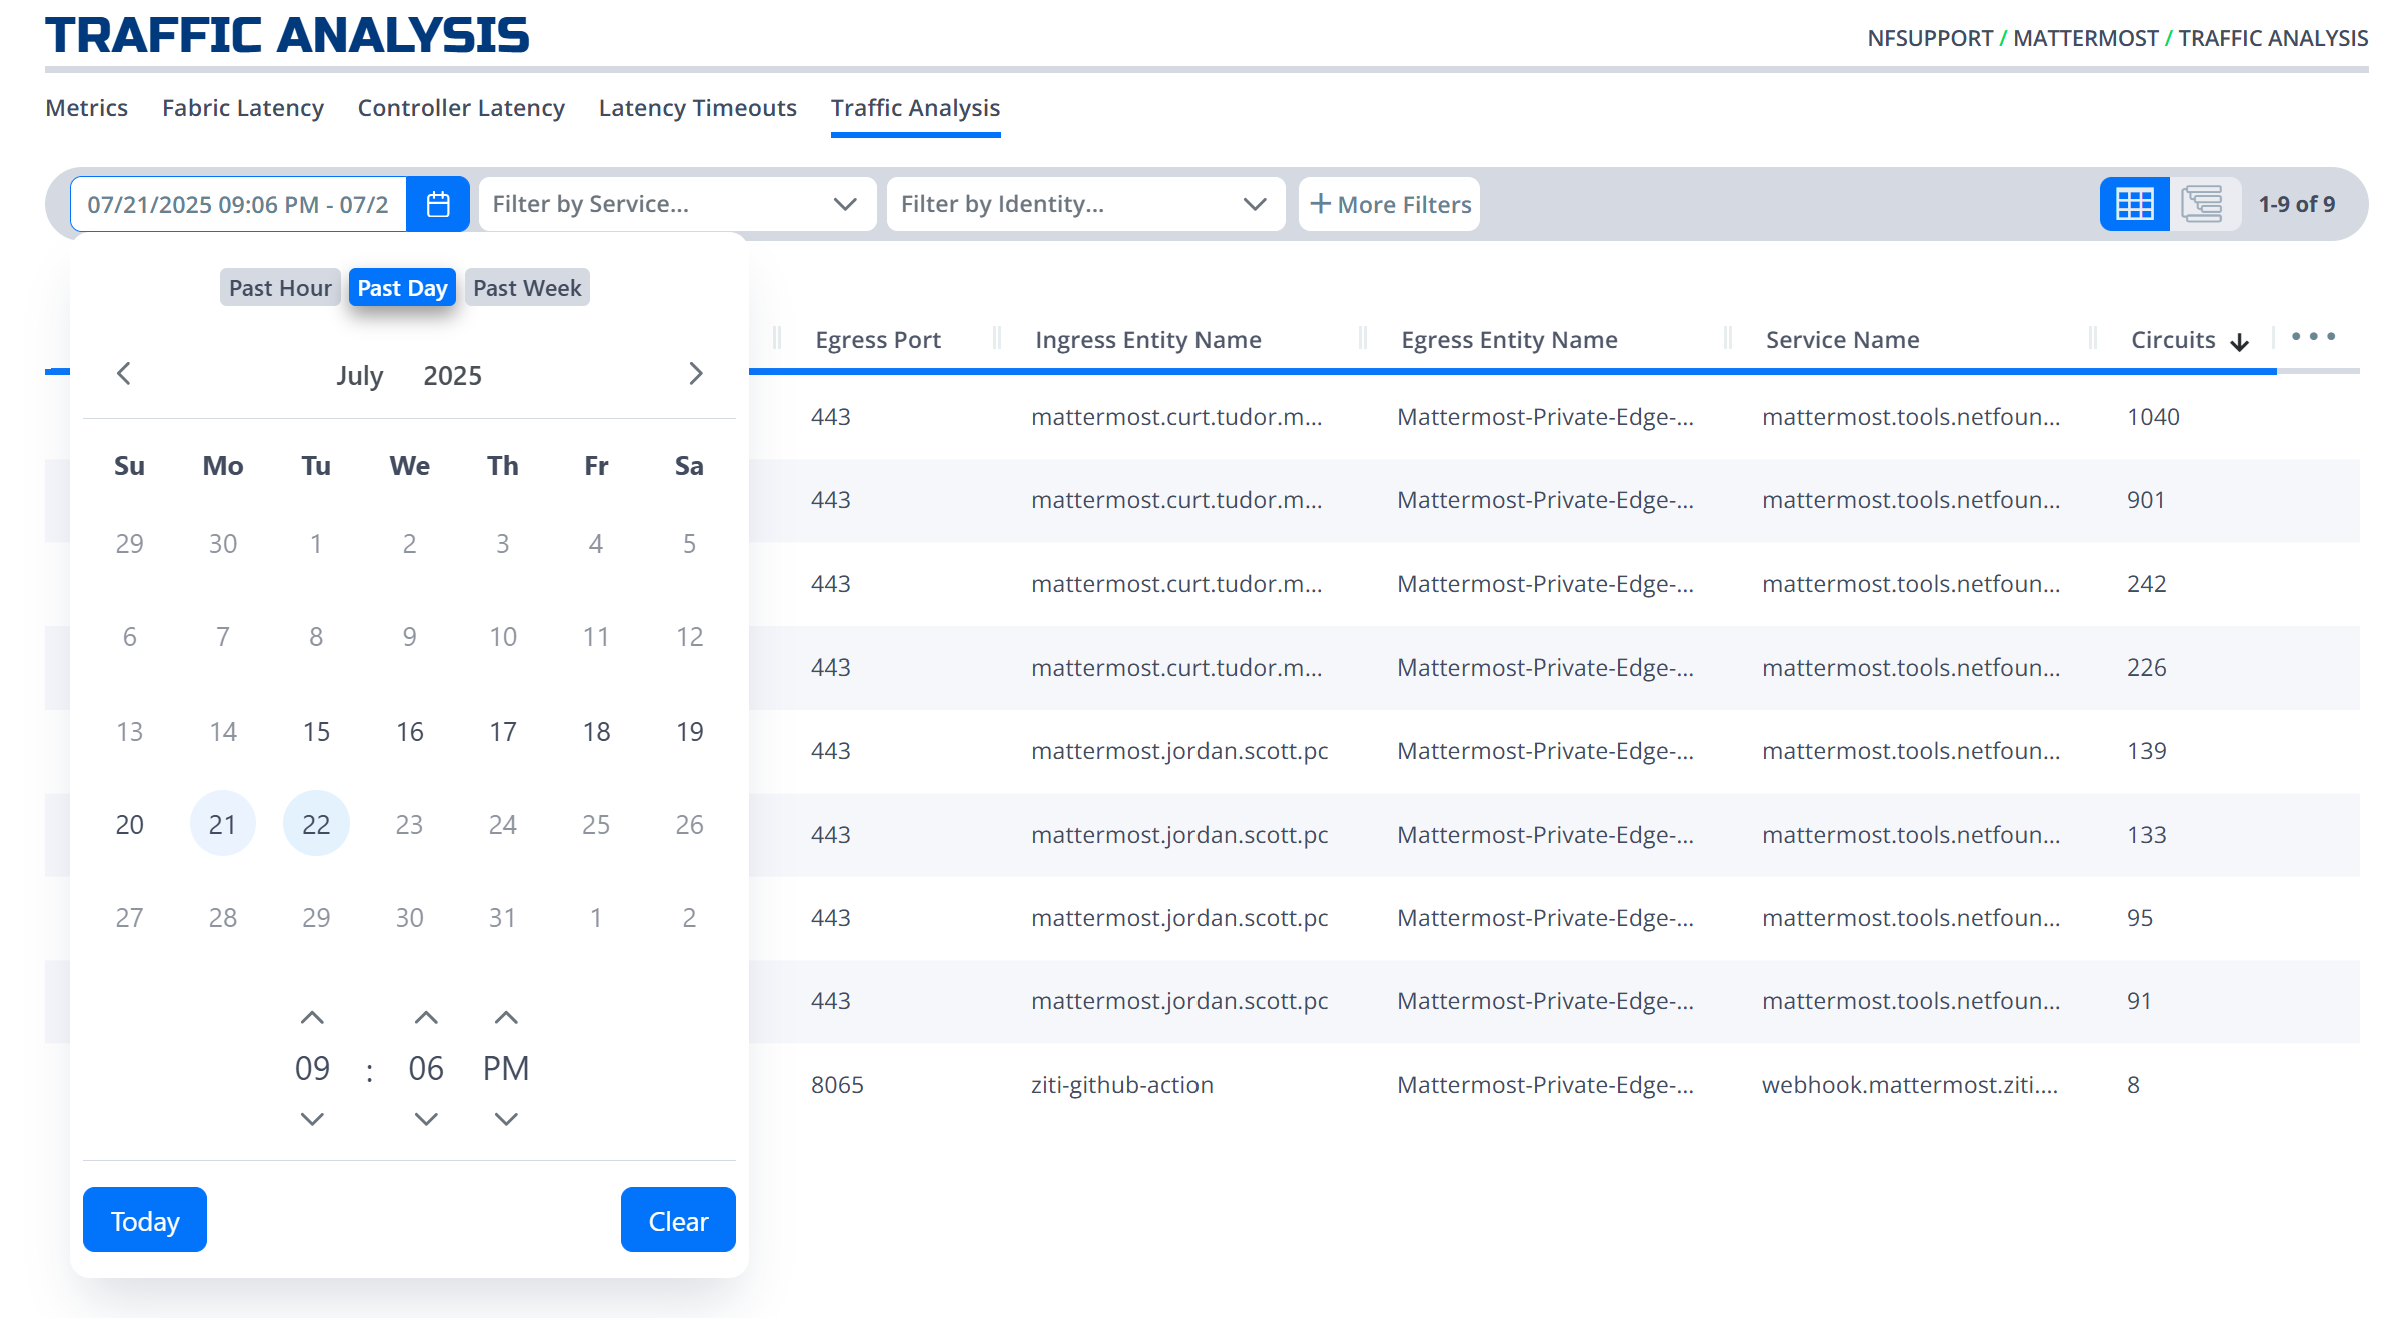Pick July 15 in the calendar
Image resolution: width=2386 pixels, height=1318 pixels.
[316, 732]
